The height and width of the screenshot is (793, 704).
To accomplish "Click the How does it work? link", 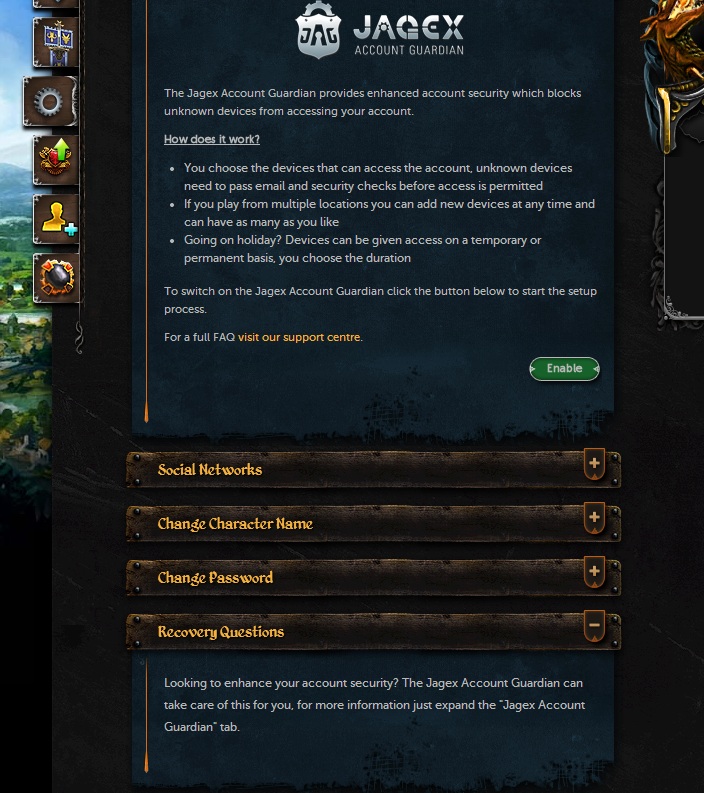I will 212,139.
